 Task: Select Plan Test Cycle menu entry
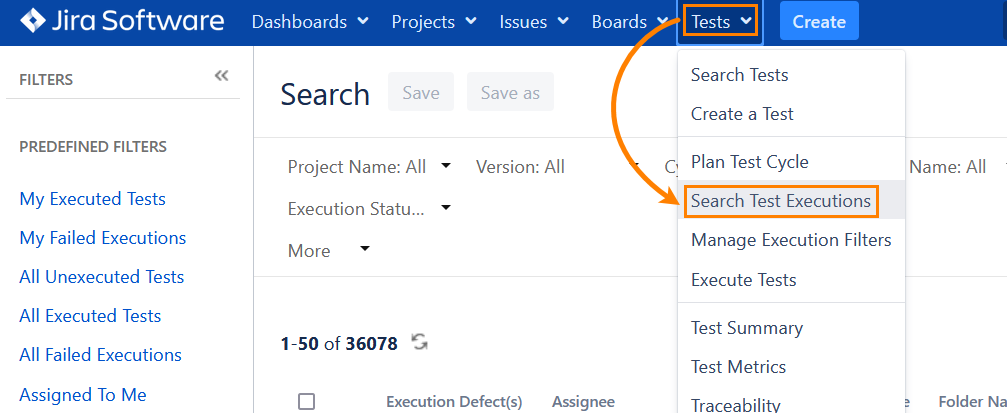[791, 162]
